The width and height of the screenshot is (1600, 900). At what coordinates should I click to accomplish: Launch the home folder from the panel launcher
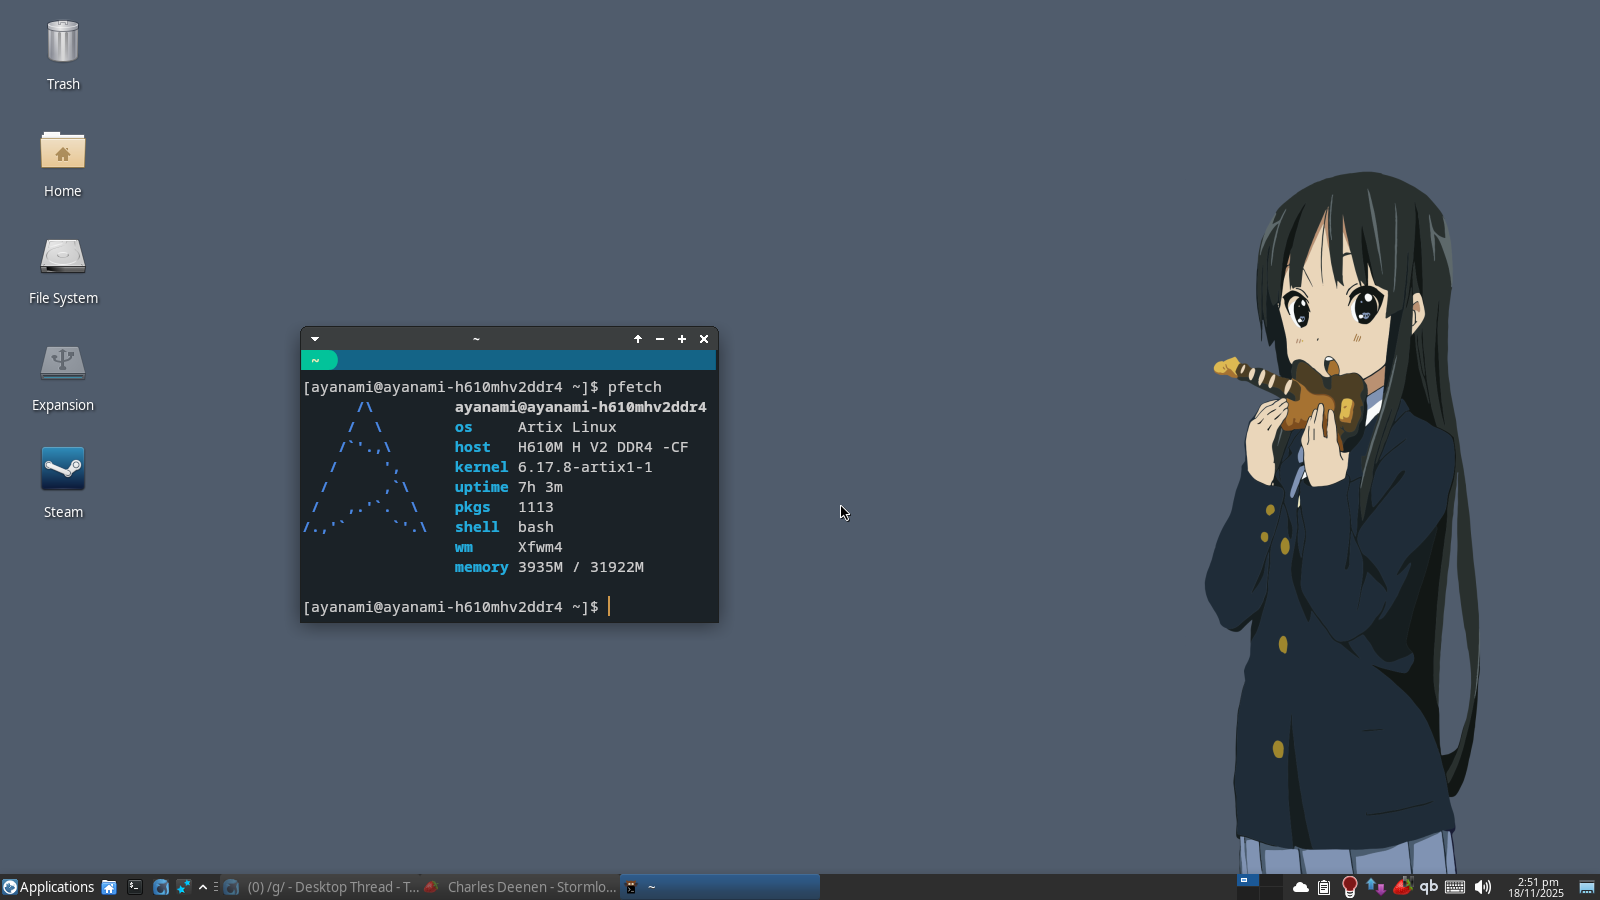(109, 887)
